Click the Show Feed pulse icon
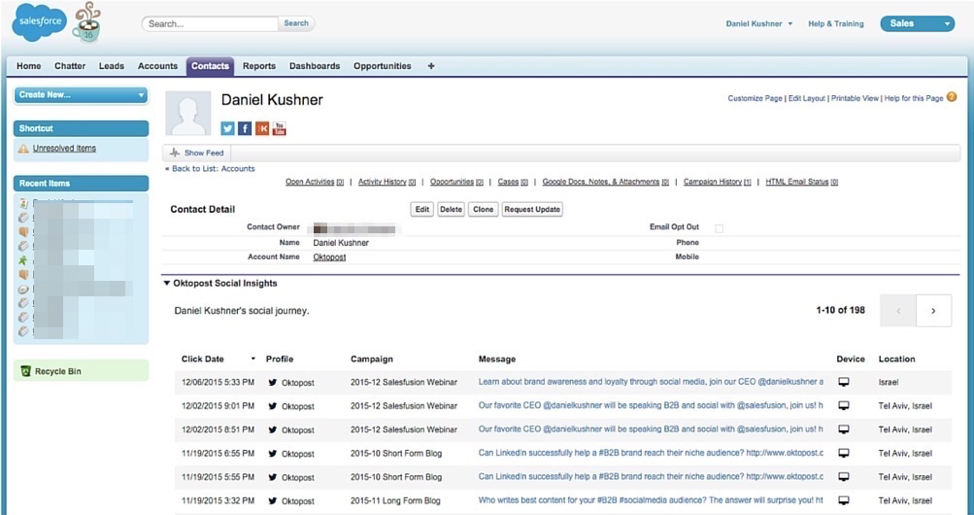 (175, 152)
